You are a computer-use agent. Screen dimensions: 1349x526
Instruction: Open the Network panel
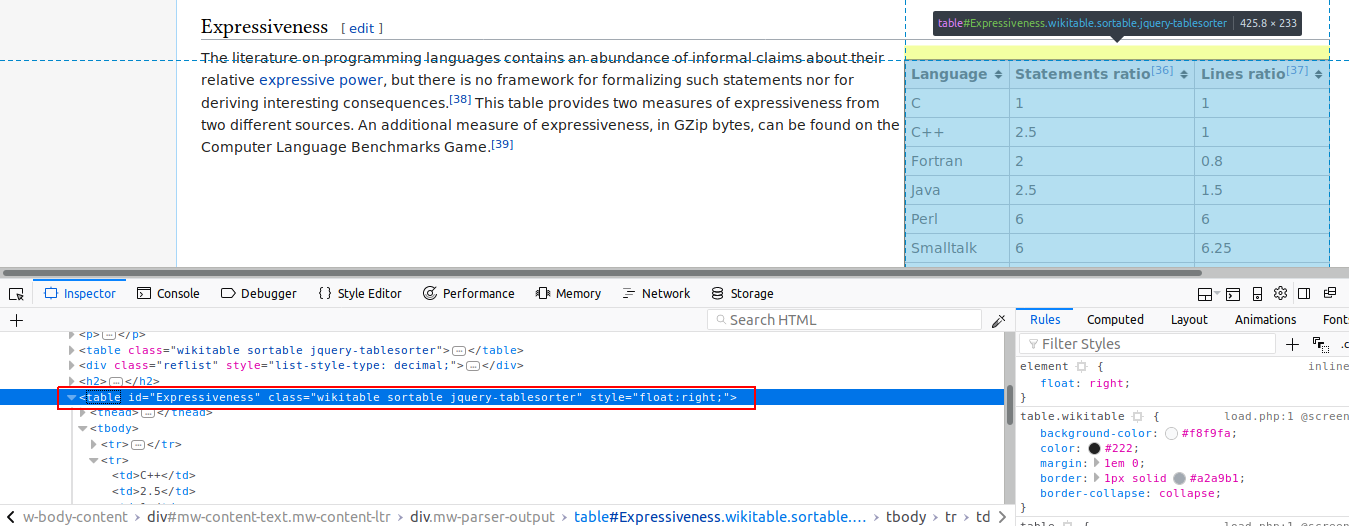click(x=656, y=294)
